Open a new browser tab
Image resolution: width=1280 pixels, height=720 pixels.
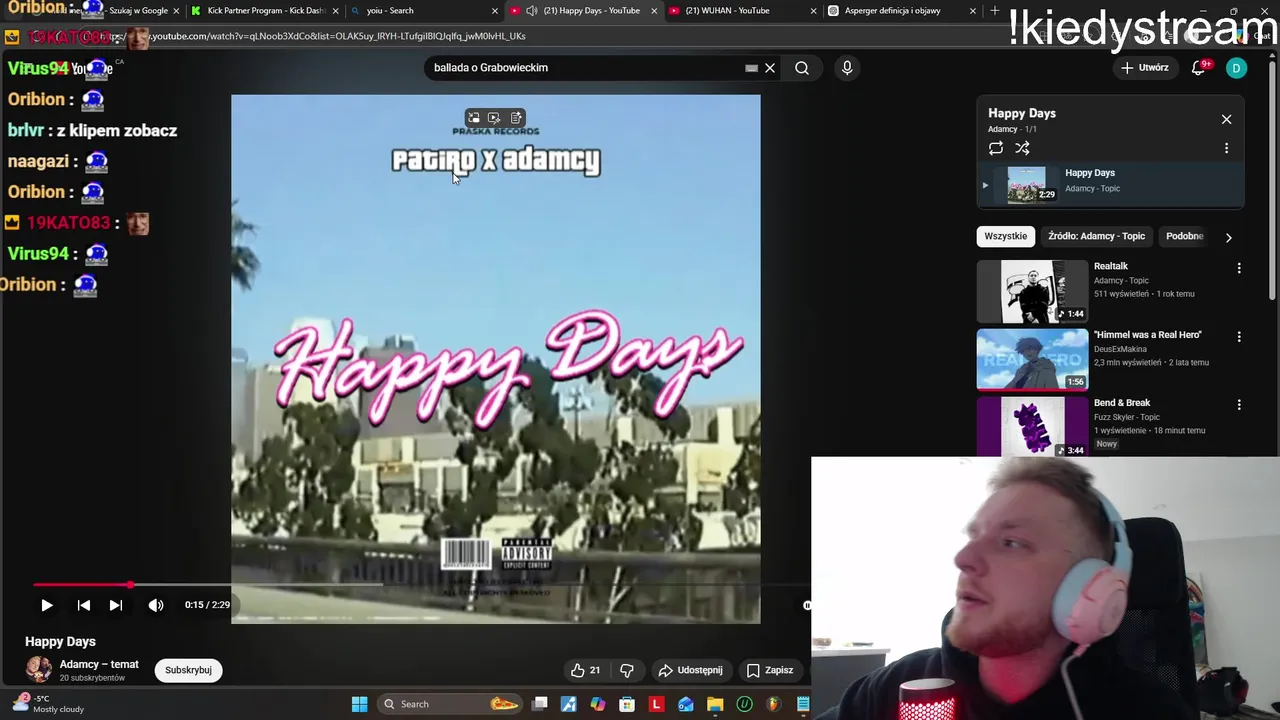coord(994,11)
